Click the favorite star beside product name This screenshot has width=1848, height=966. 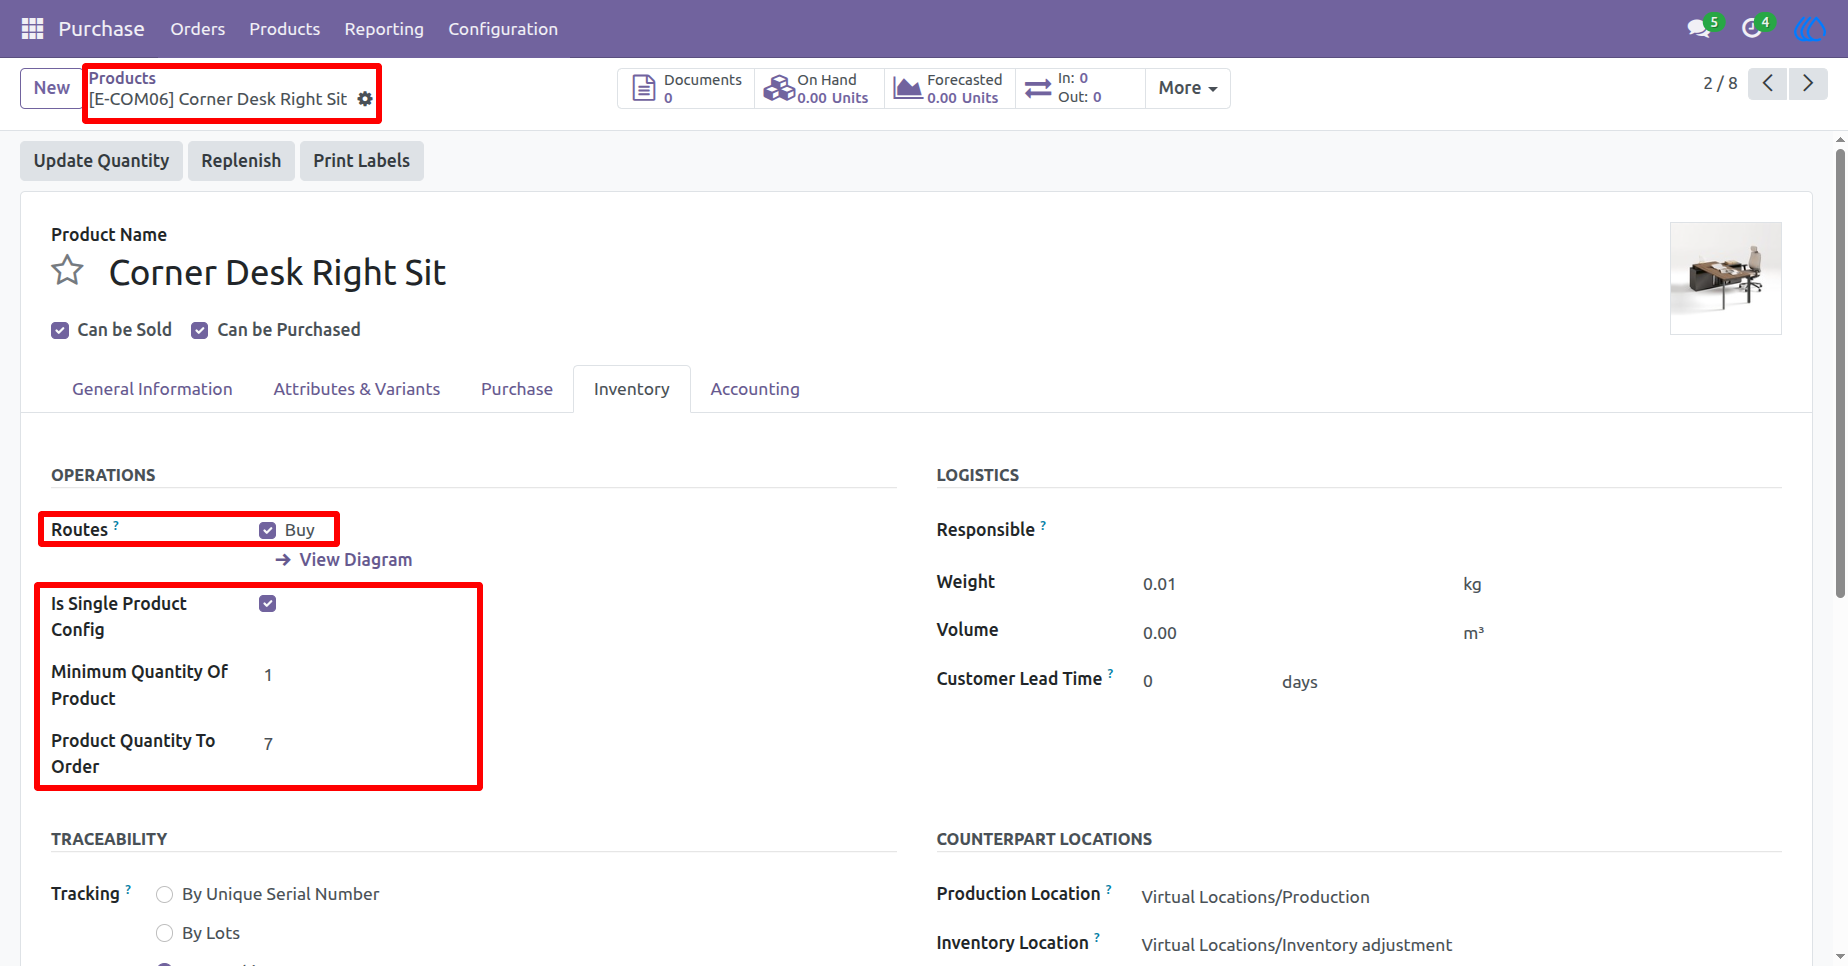(x=67, y=271)
